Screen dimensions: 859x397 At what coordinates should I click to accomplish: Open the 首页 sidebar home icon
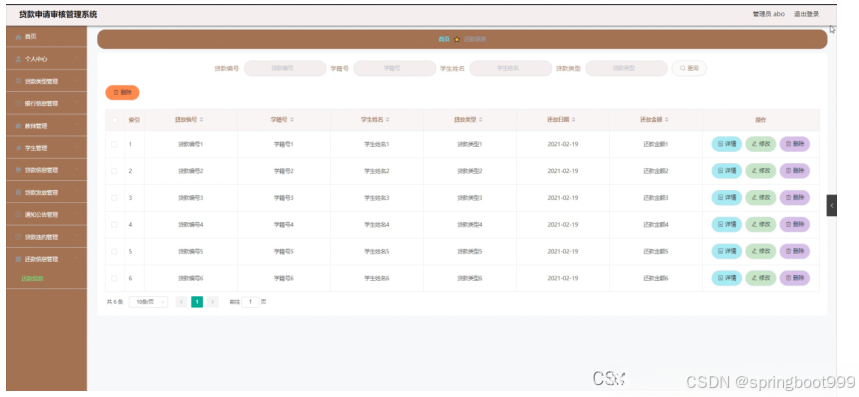coord(18,37)
